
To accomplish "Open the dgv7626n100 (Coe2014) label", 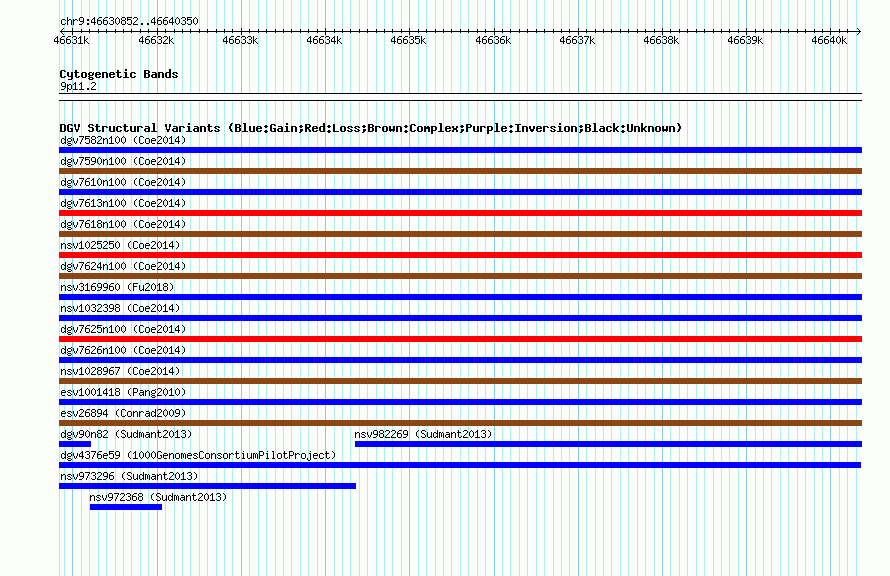I will 123,350.
